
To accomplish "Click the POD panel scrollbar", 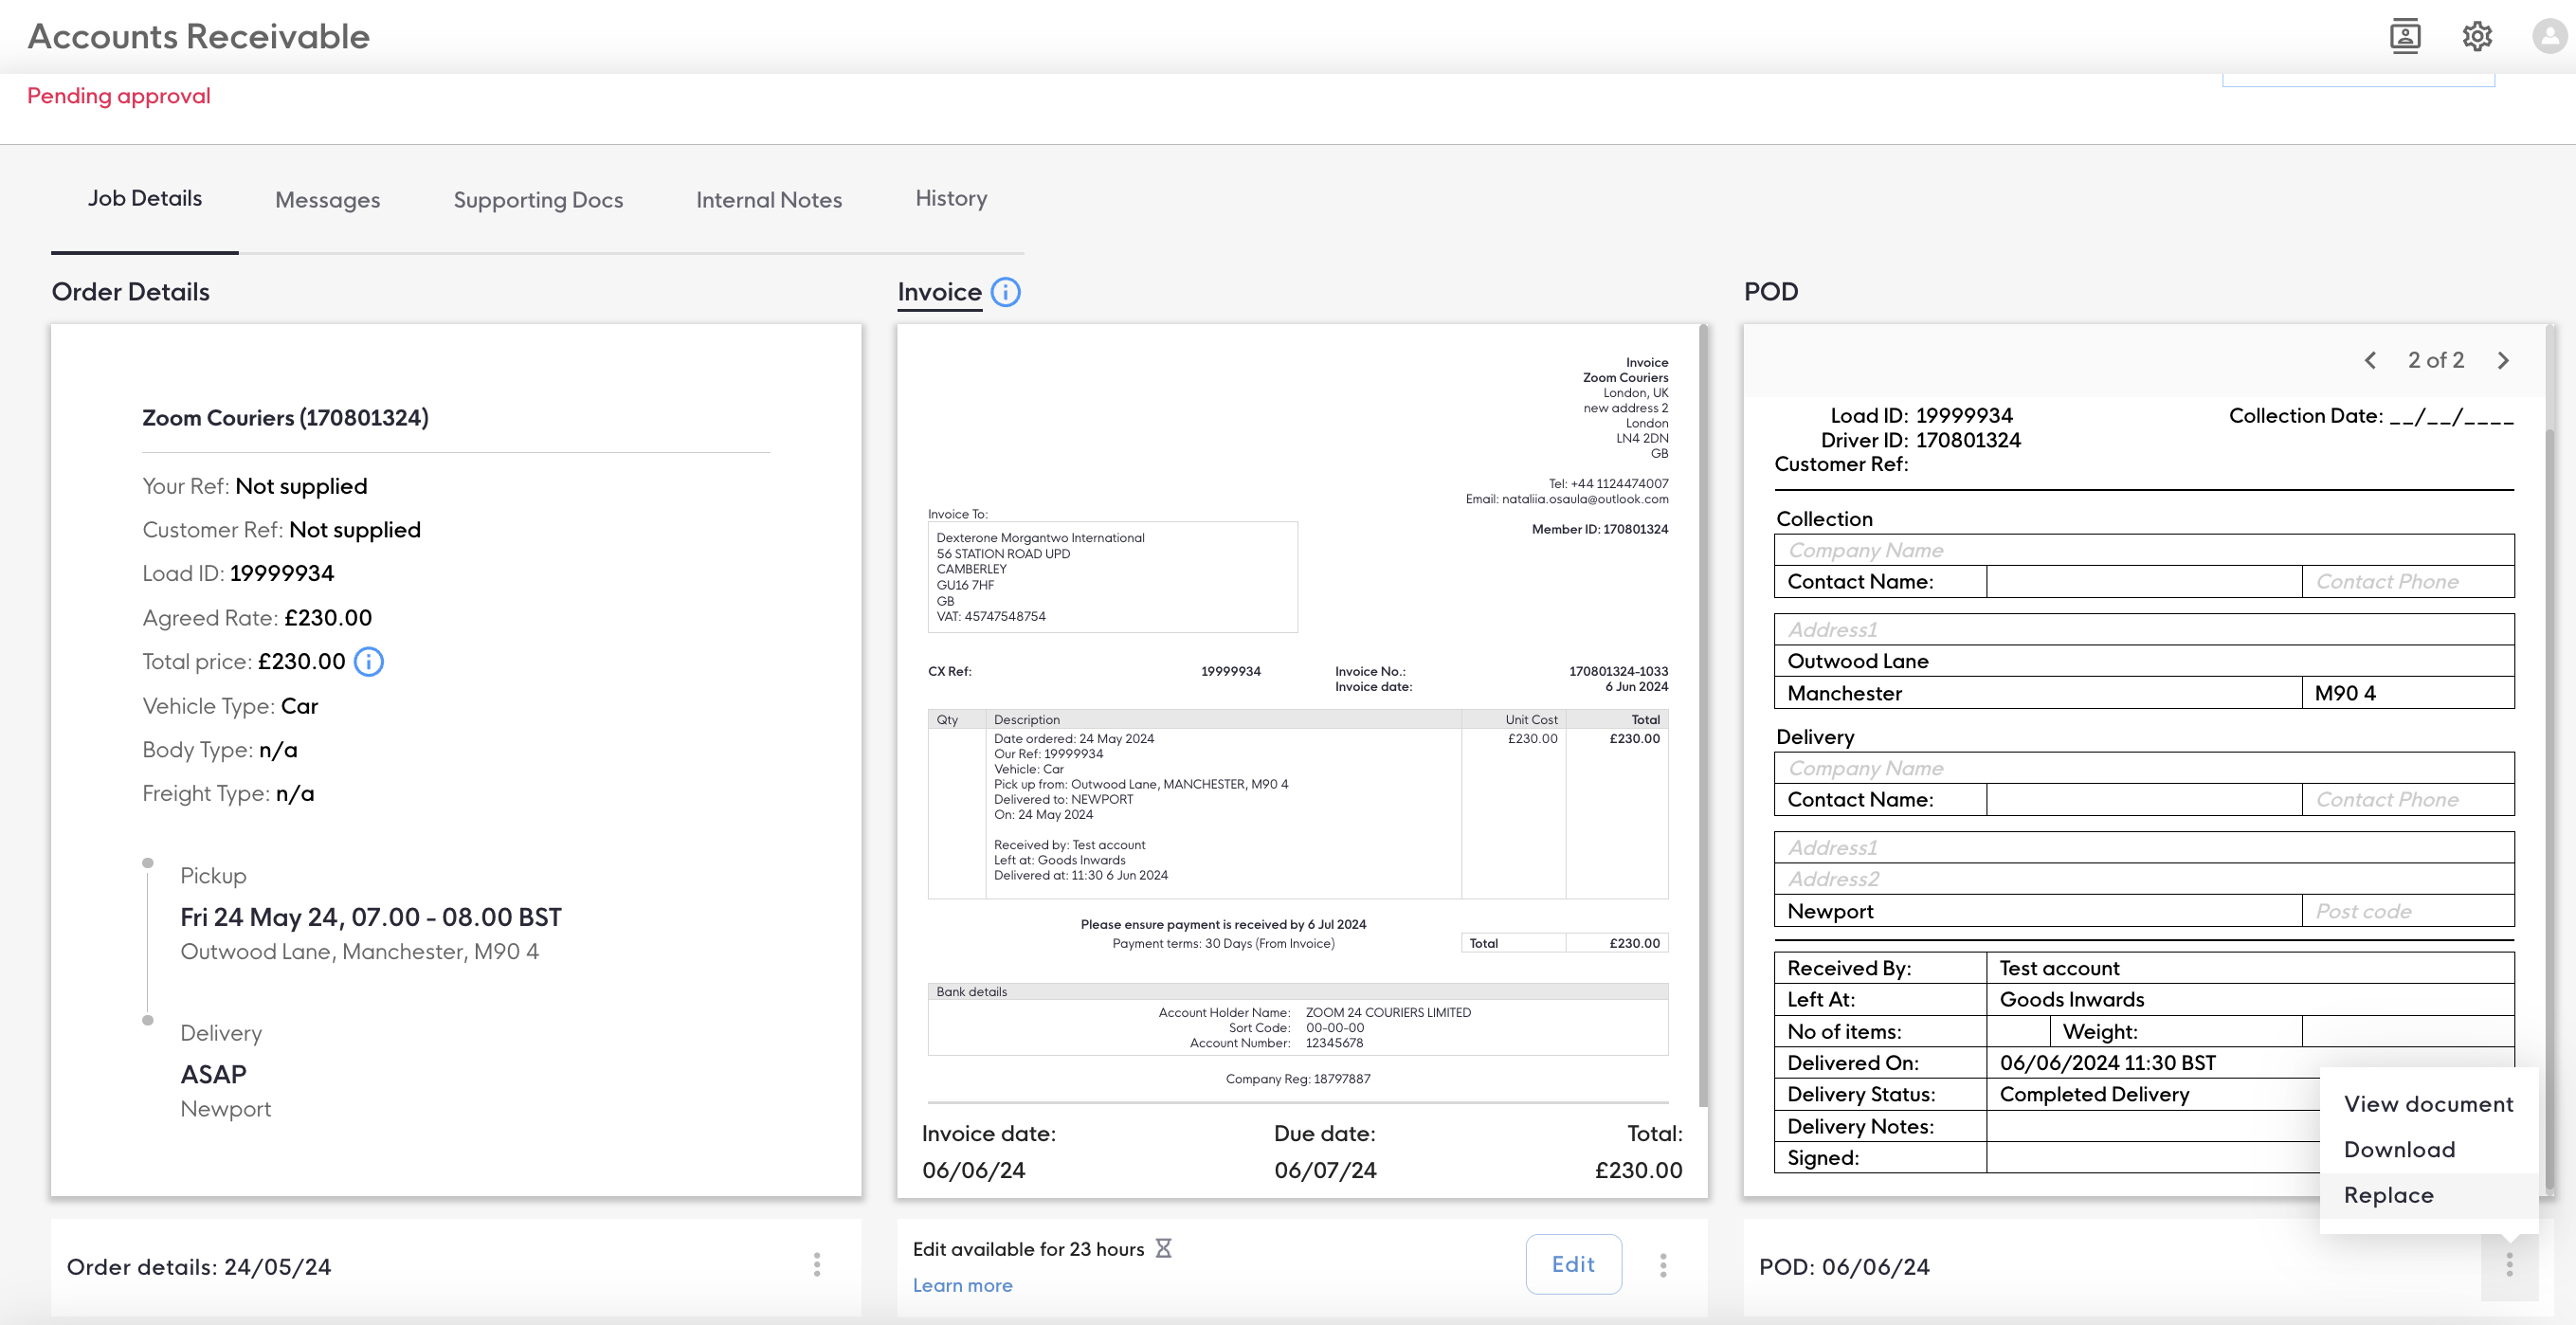I will [x=2549, y=810].
